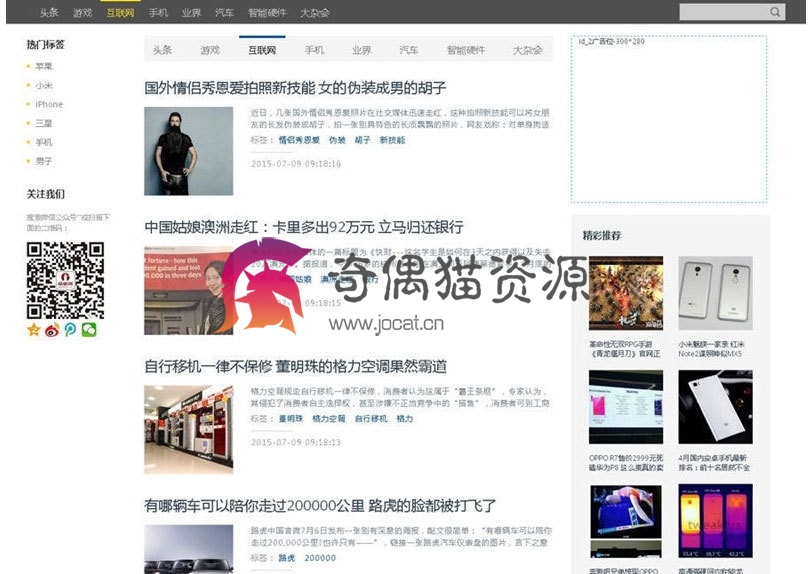Open article 自行移机一律不保修 headline
The height and width of the screenshot is (574, 812).
click(296, 366)
